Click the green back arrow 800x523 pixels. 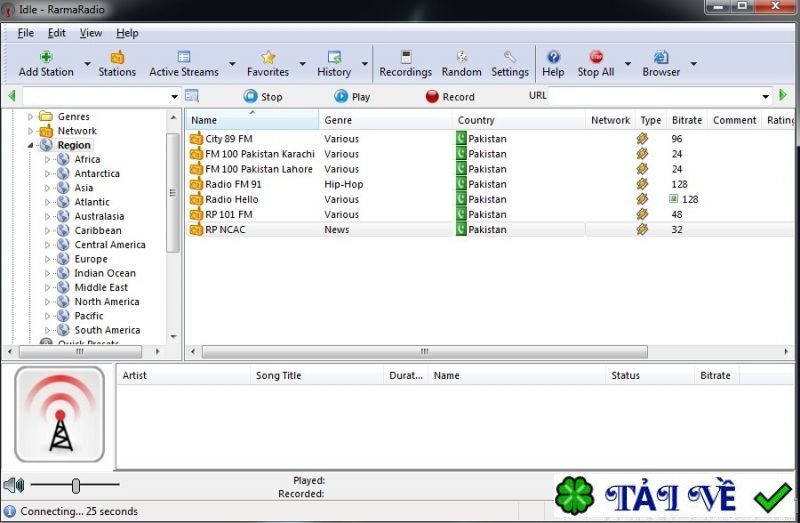click(12, 95)
